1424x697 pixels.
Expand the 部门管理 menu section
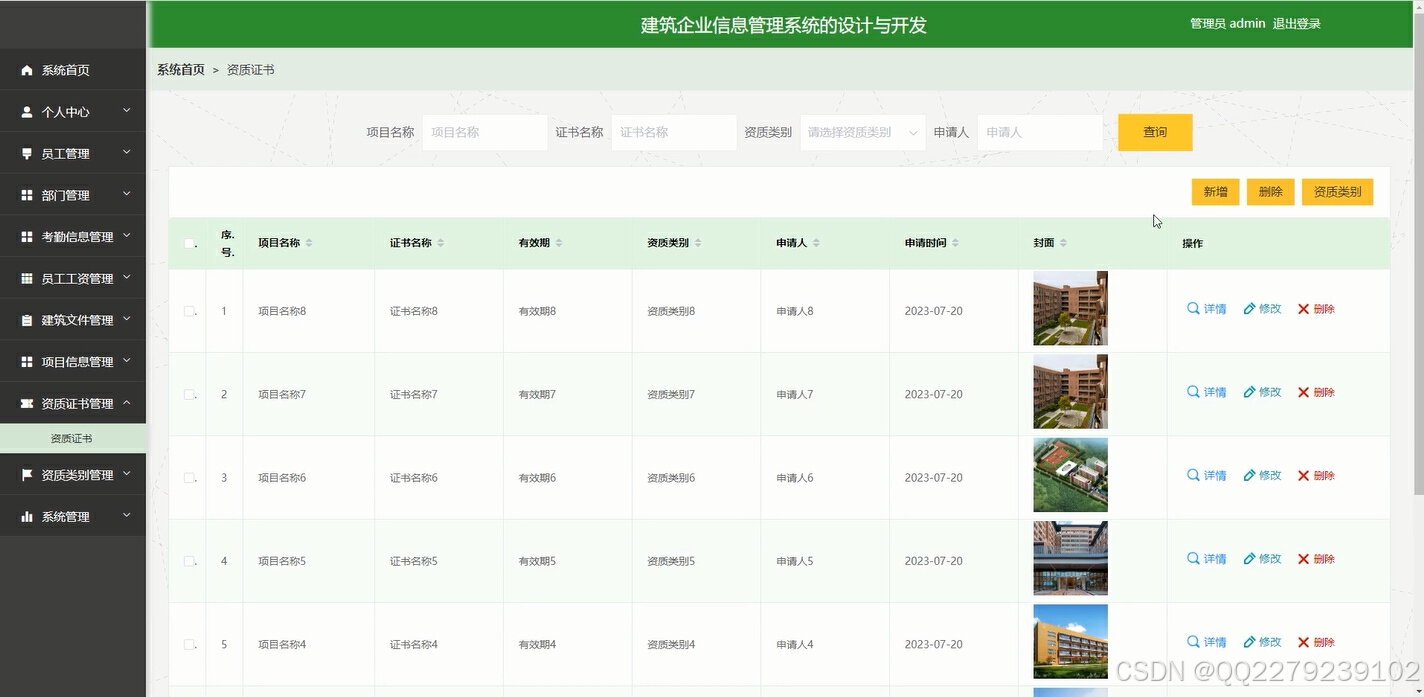(70, 194)
